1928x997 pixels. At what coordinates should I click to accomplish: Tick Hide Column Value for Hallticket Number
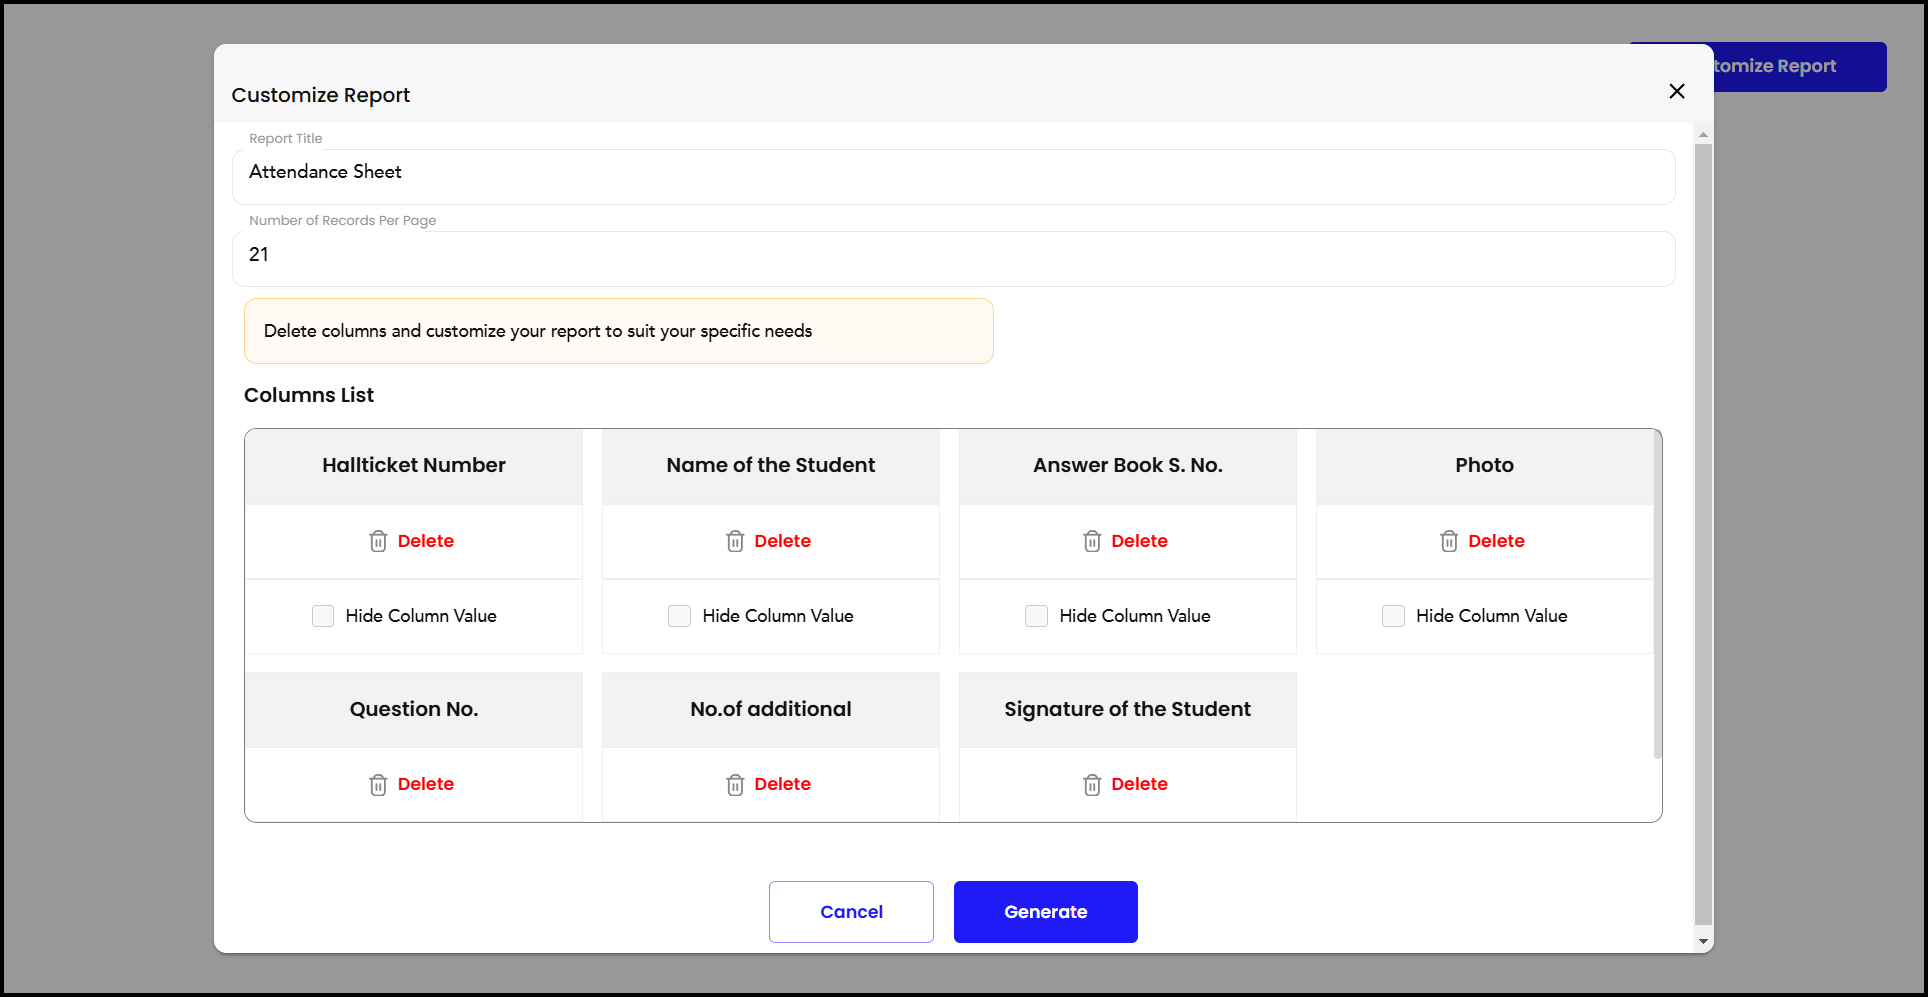[323, 616]
